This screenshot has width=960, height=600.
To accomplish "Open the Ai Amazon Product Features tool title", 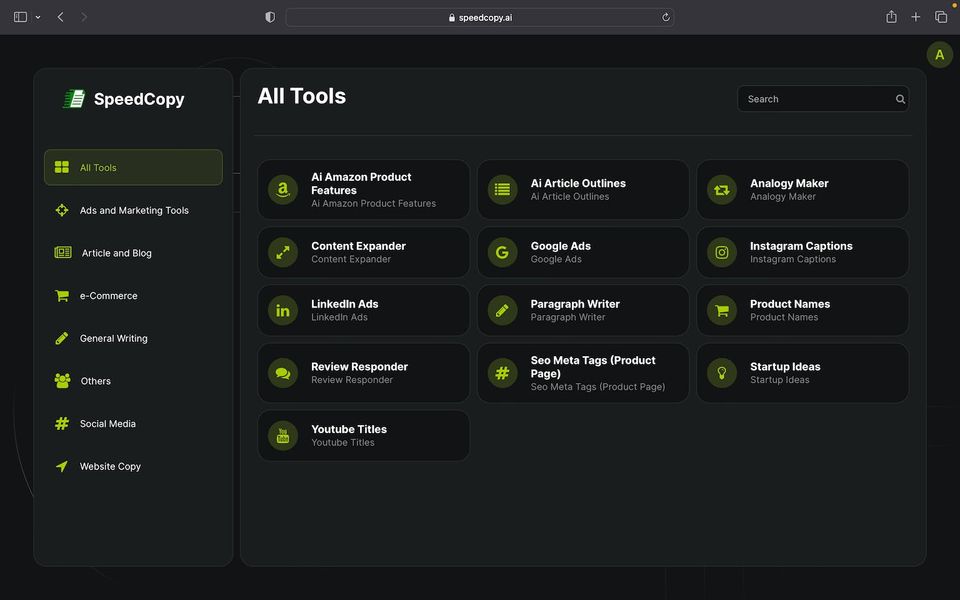I will (x=361, y=184).
